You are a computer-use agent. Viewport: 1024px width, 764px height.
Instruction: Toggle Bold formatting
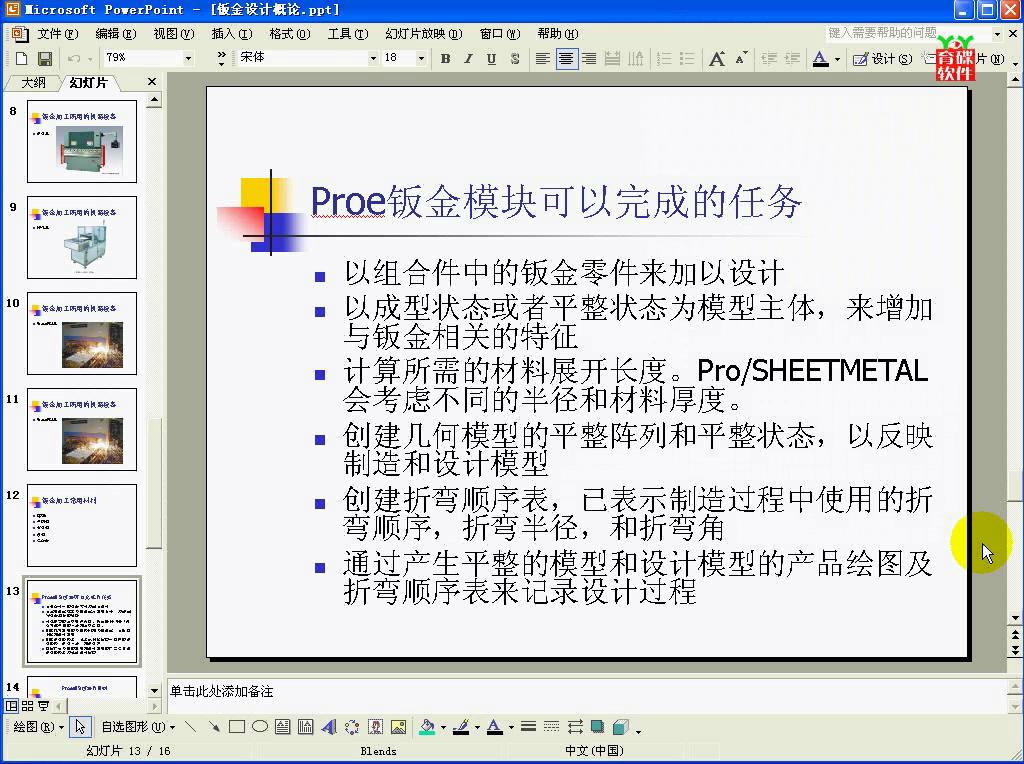tap(445, 59)
